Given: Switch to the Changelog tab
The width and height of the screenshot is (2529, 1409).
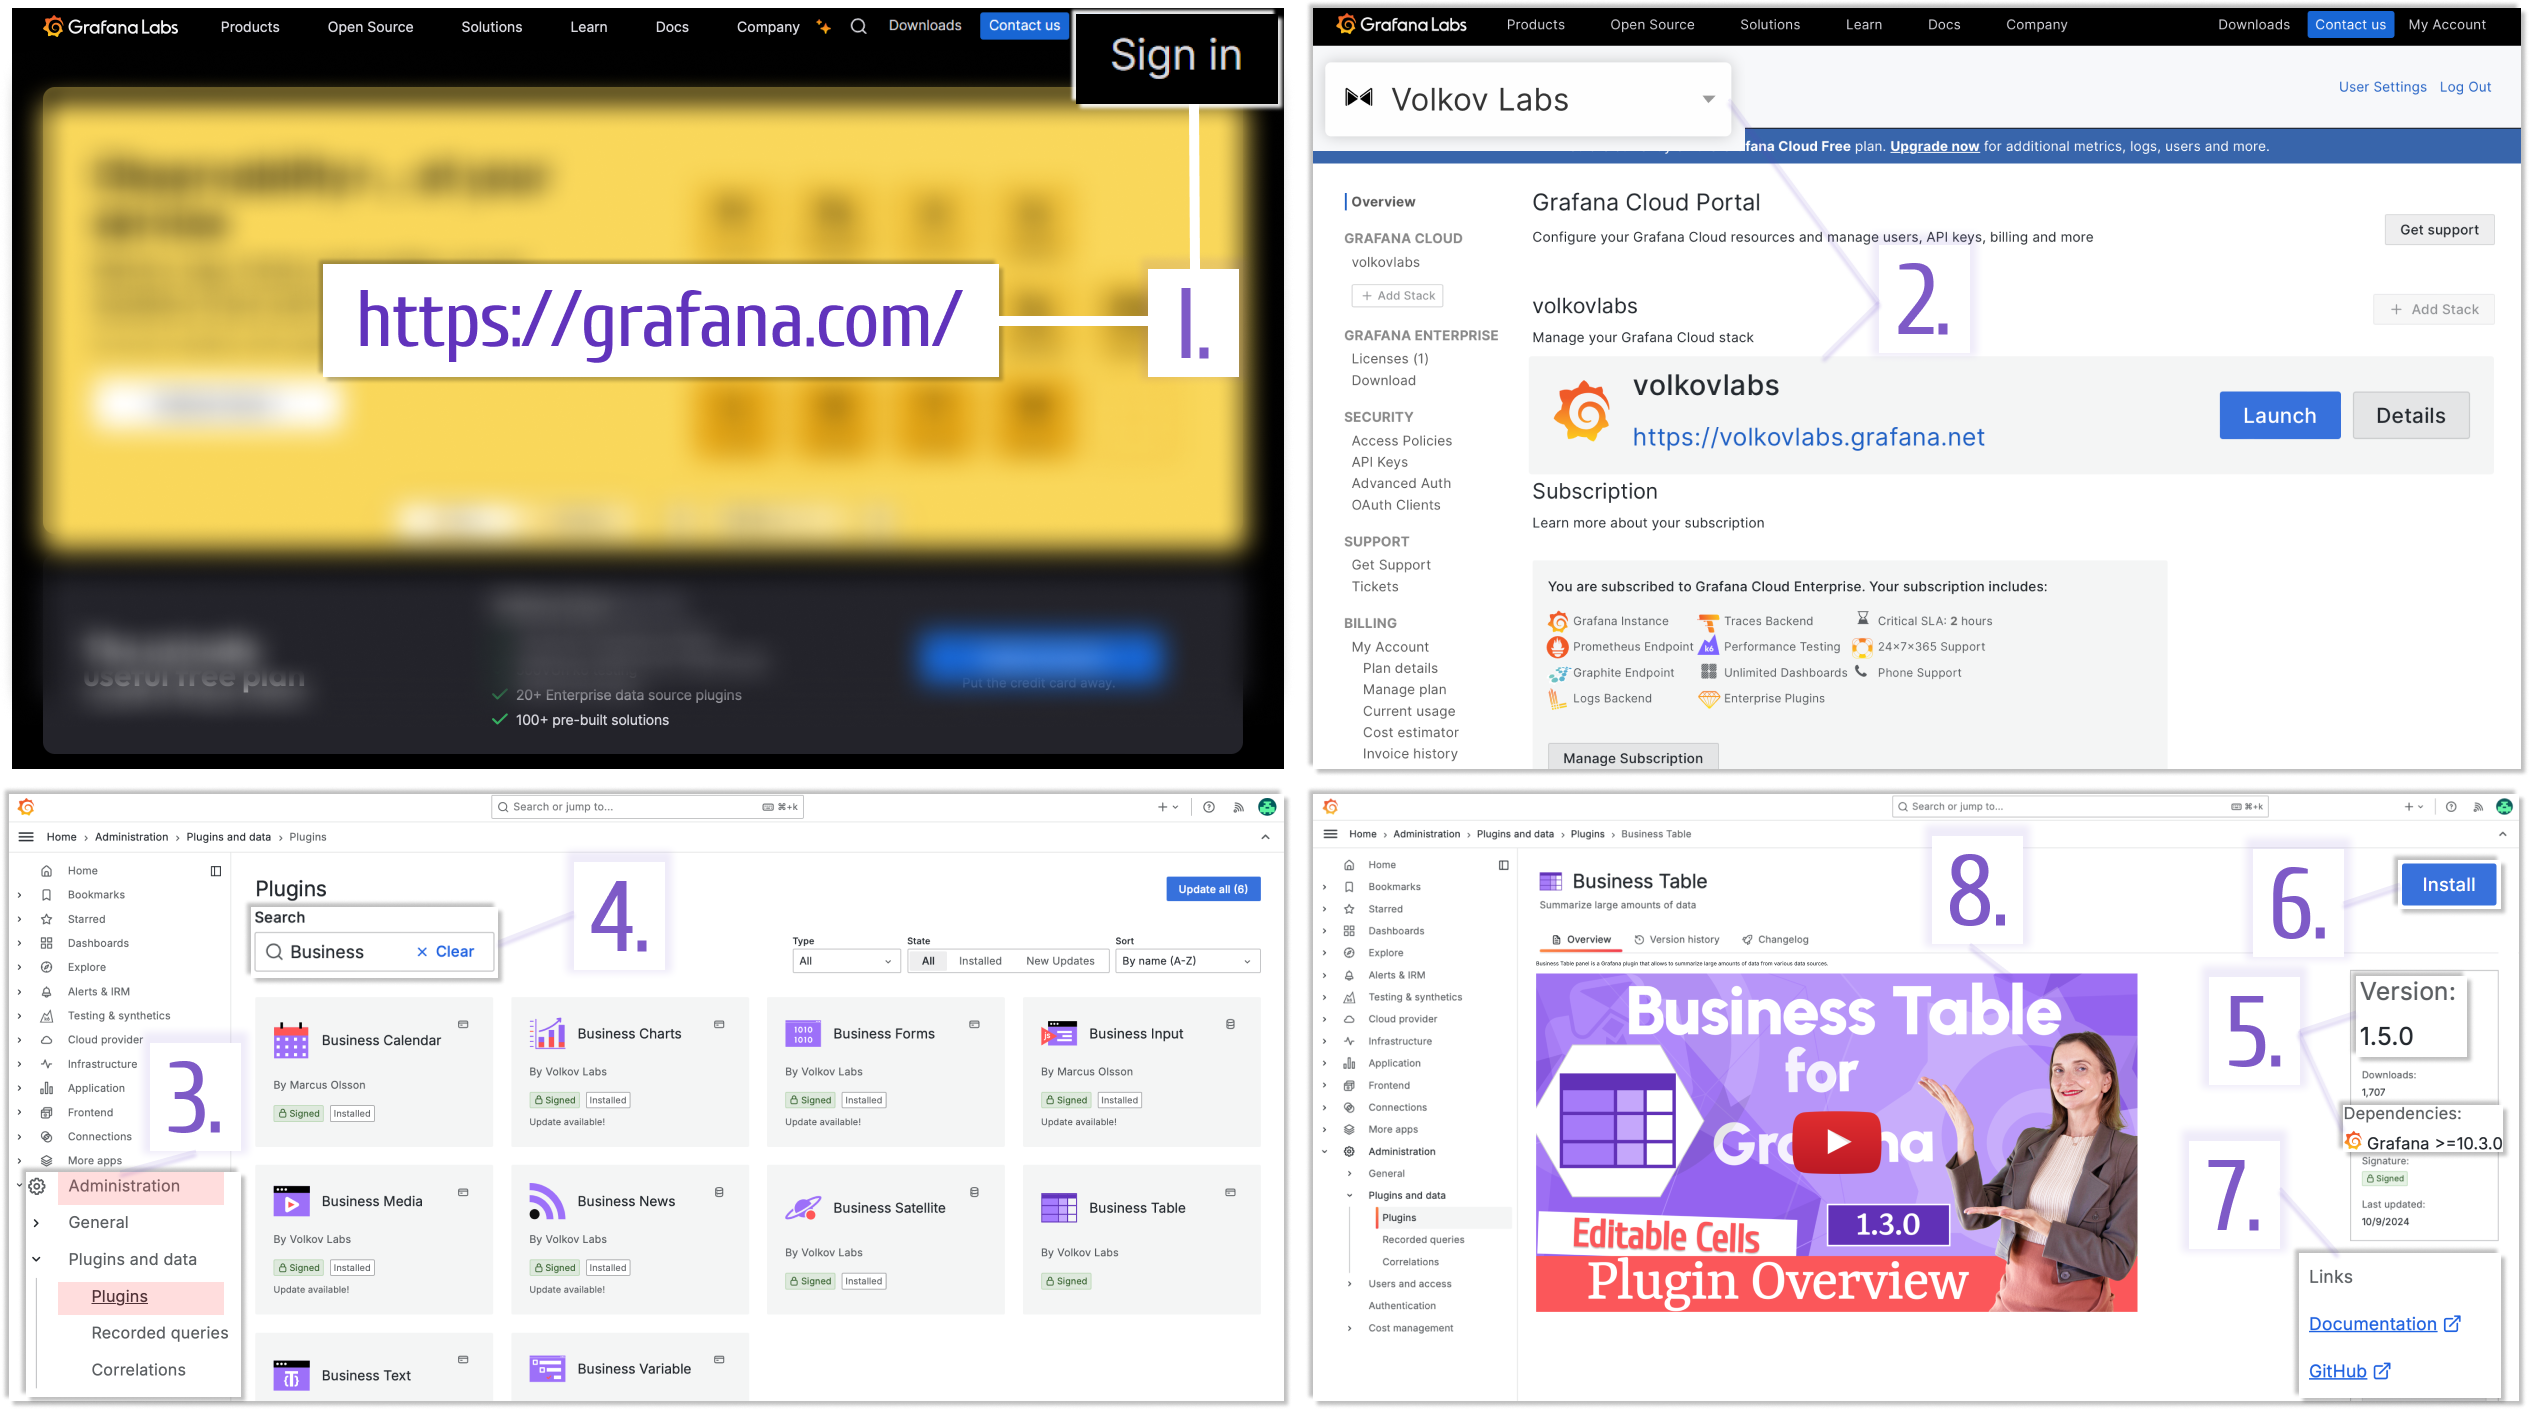Looking at the screenshot, I should click(x=1775, y=939).
